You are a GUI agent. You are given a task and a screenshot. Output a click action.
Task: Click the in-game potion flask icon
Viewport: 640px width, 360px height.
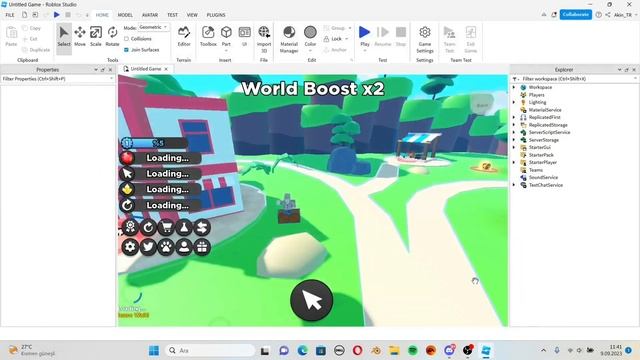tap(184, 227)
